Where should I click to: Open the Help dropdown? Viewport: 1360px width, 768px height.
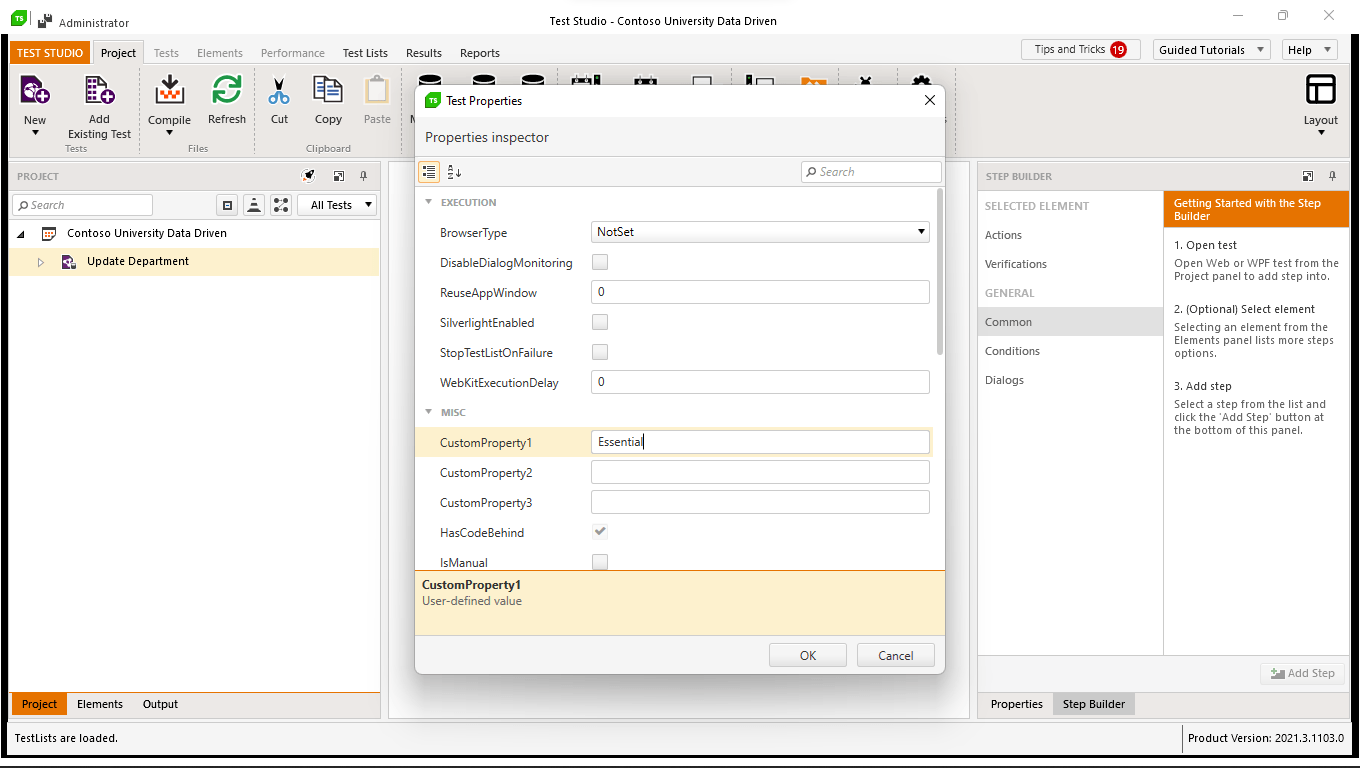pos(1309,50)
